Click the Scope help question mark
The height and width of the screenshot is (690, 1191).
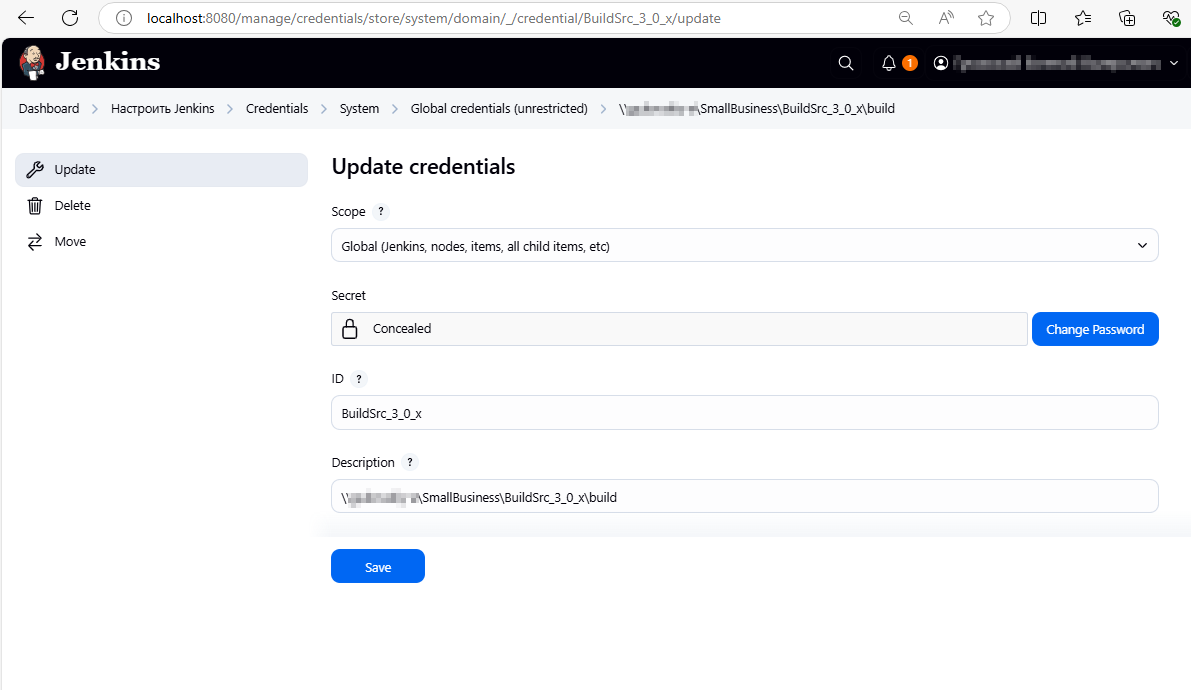[x=380, y=212]
